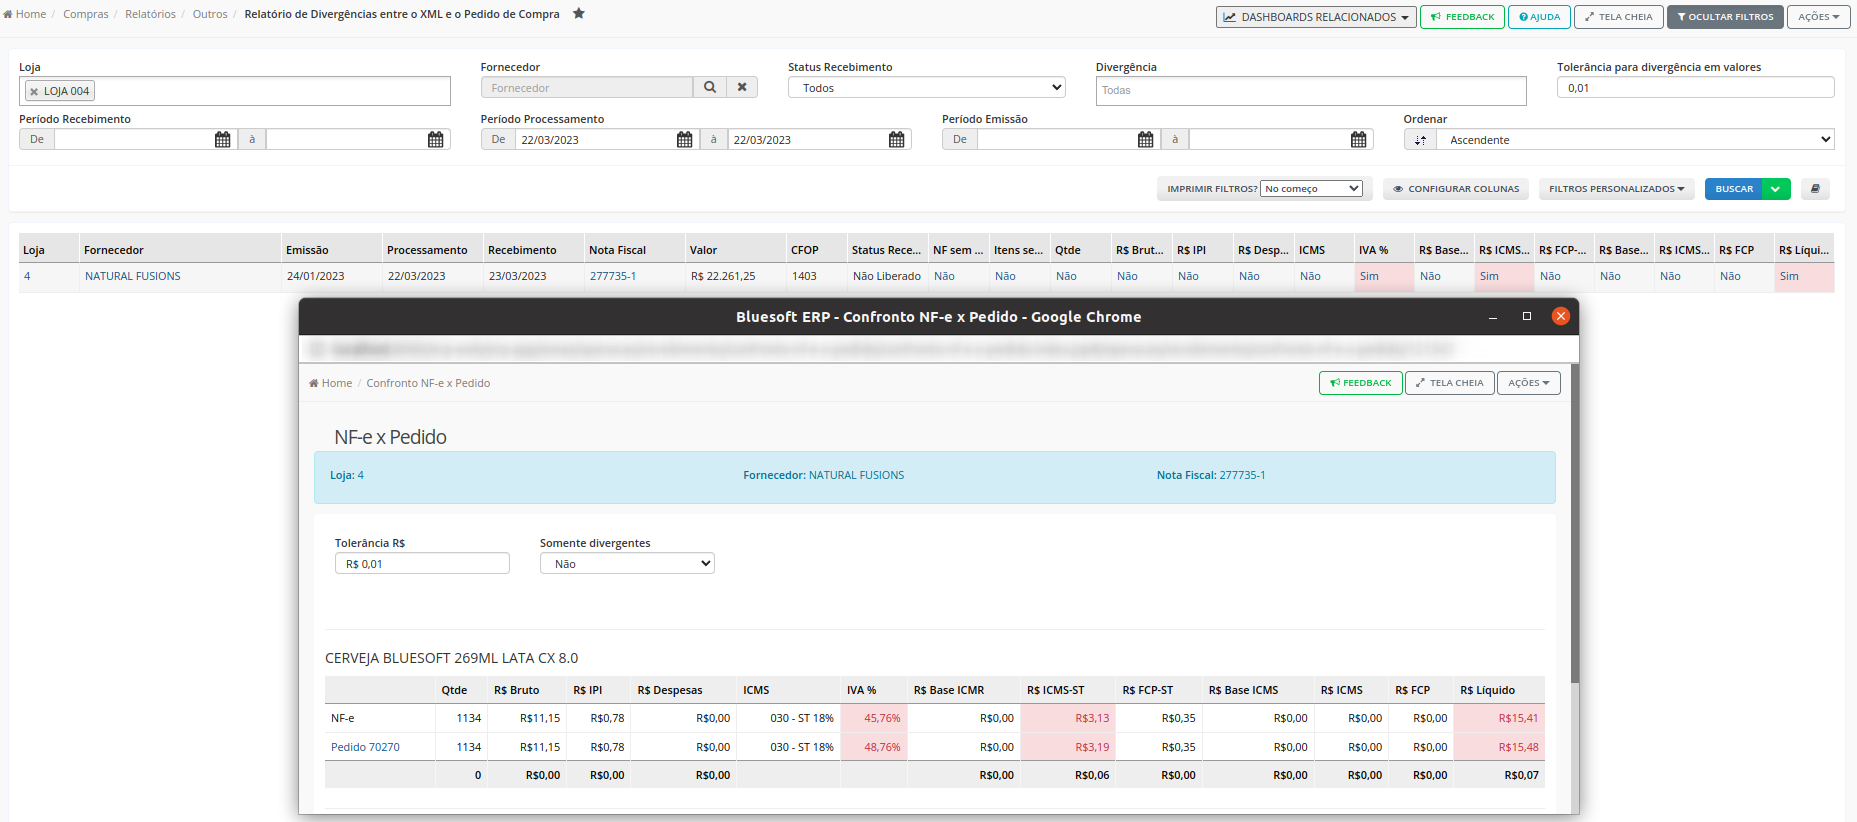Expand the Somente divergentes dropdown
Viewport: 1857px width, 822px height.
tap(627, 564)
